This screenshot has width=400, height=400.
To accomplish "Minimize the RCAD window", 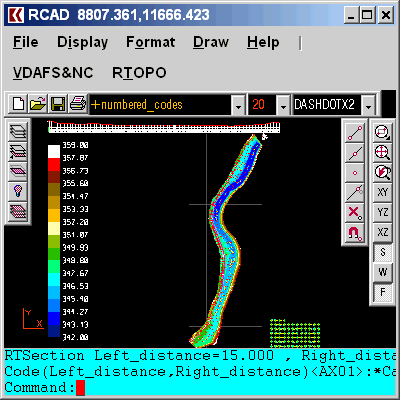I will [351, 15].
